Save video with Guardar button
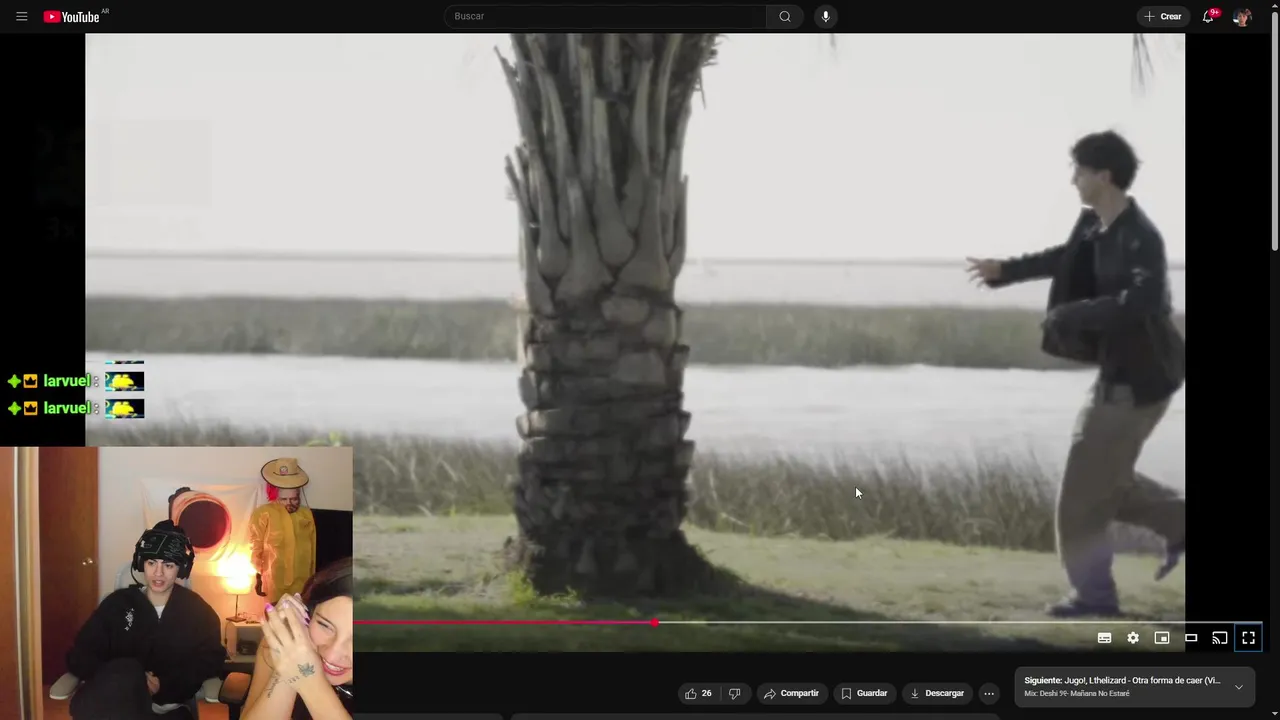Image resolution: width=1280 pixels, height=720 pixels. (x=864, y=693)
